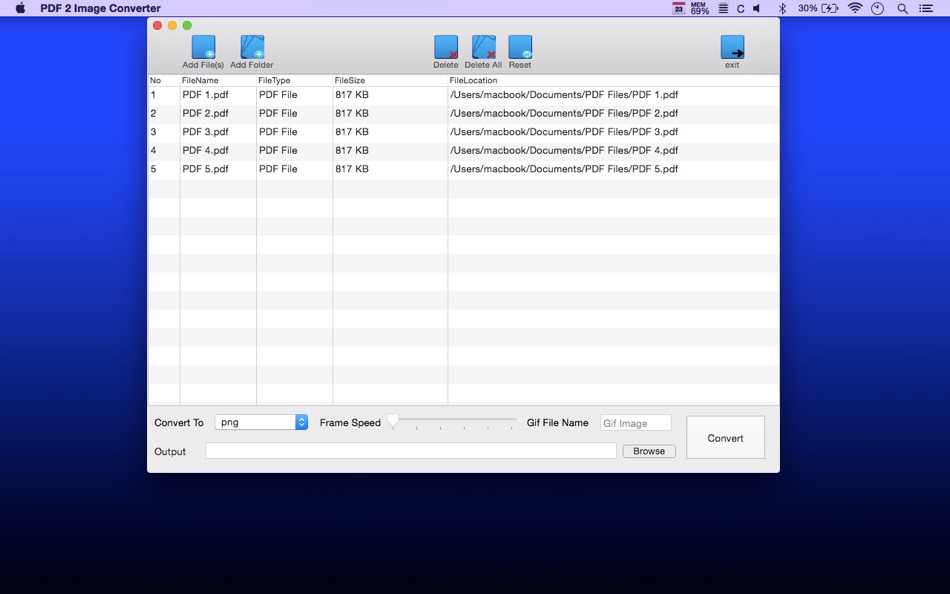
Task: Open the Apple menu
Action: [x=20, y=8]
